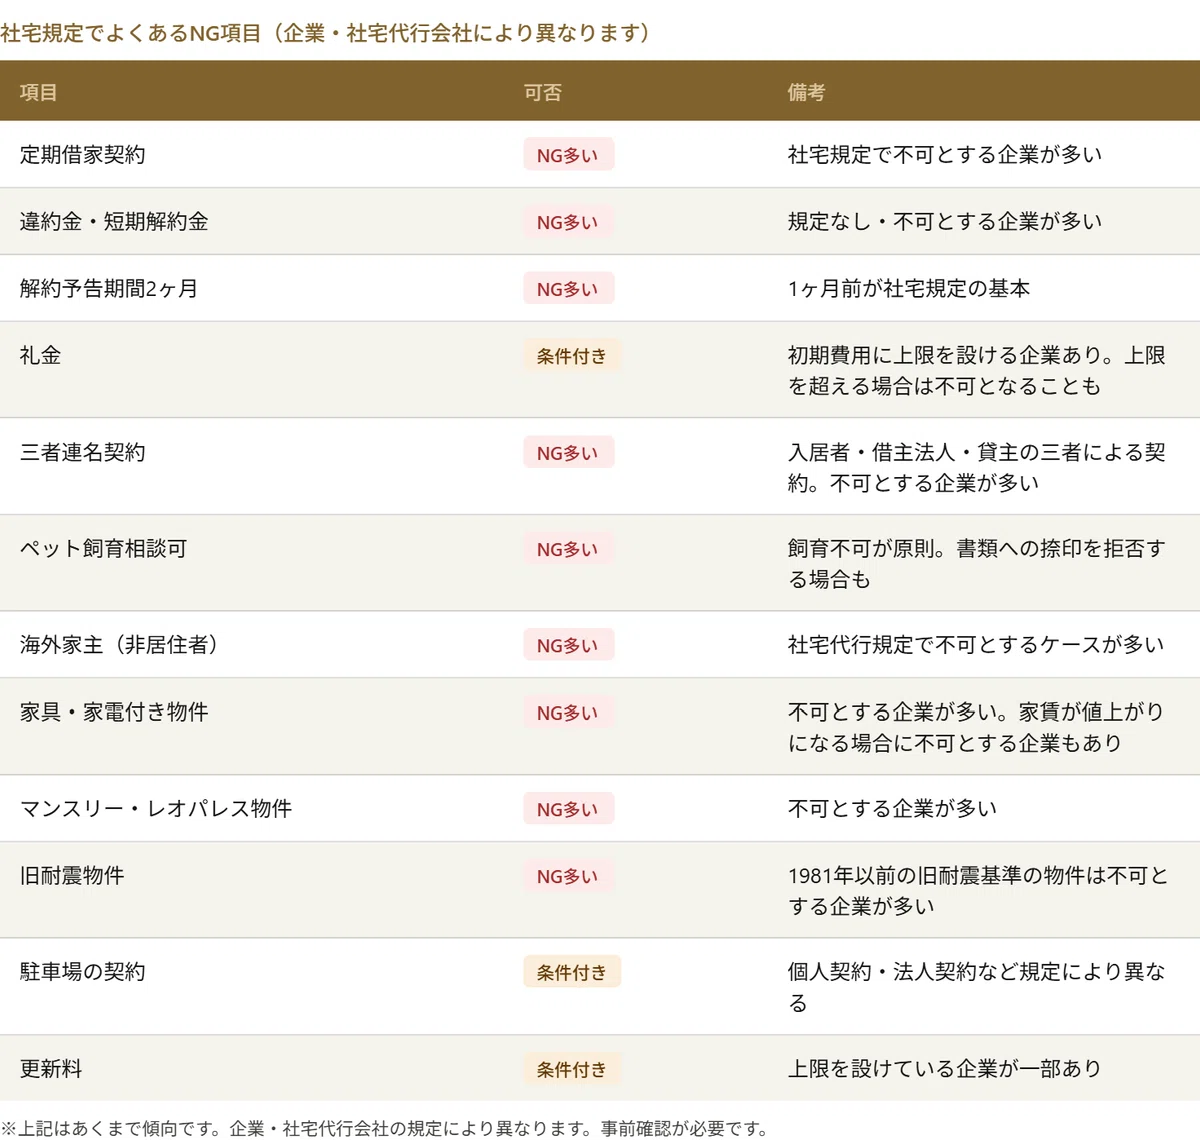Select the 違約金・短期解約金 row label
This screenshot has width=1200, height=1140.
[x=114, y=222]
